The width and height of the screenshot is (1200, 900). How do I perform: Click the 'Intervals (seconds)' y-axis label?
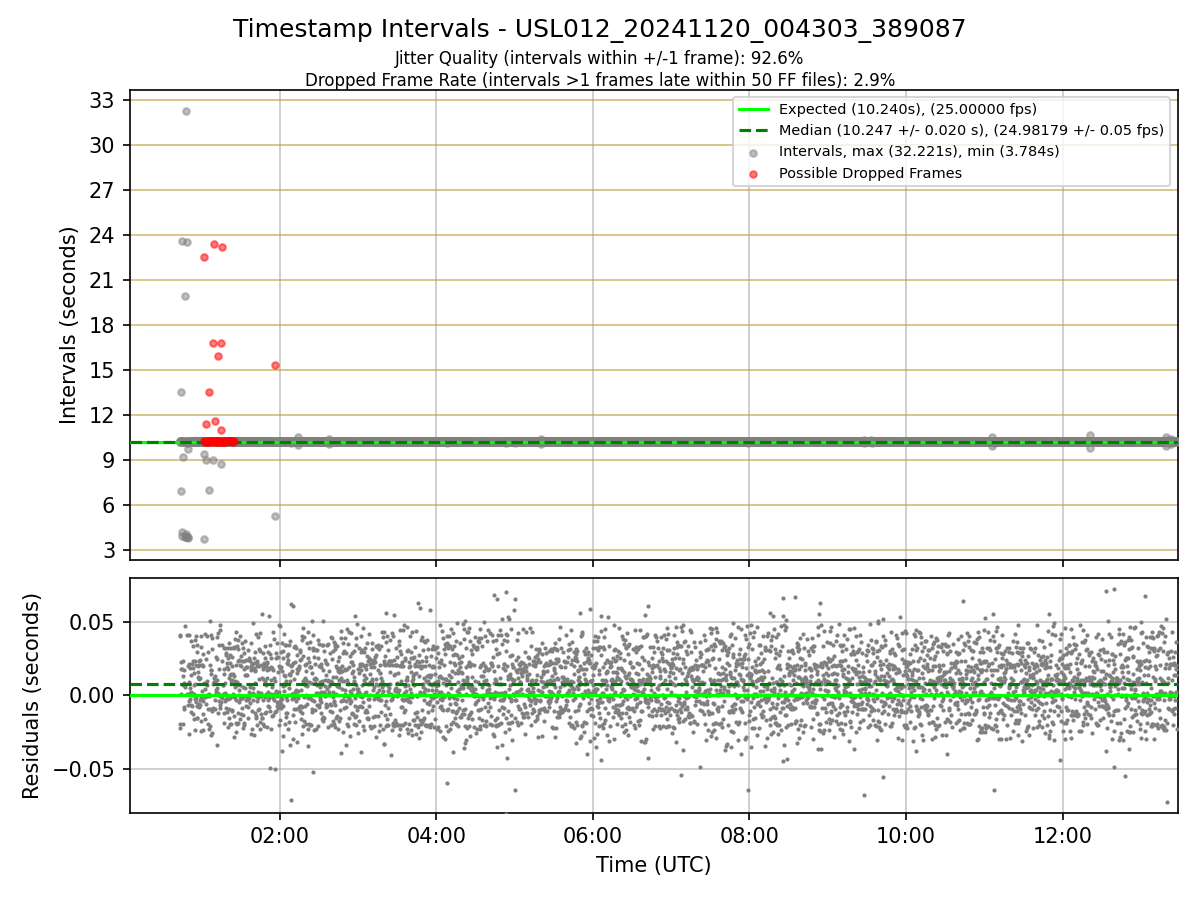(x=69, y=325)
